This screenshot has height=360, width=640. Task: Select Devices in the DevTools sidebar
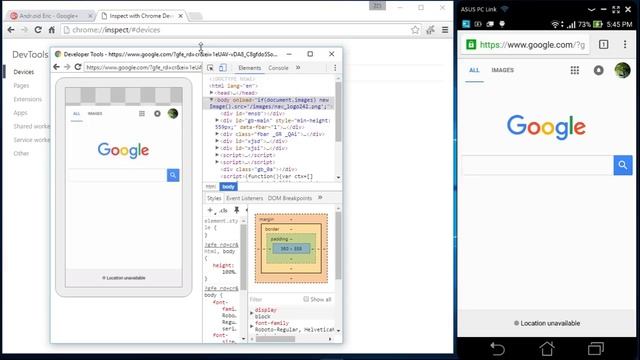click(24, 72)
